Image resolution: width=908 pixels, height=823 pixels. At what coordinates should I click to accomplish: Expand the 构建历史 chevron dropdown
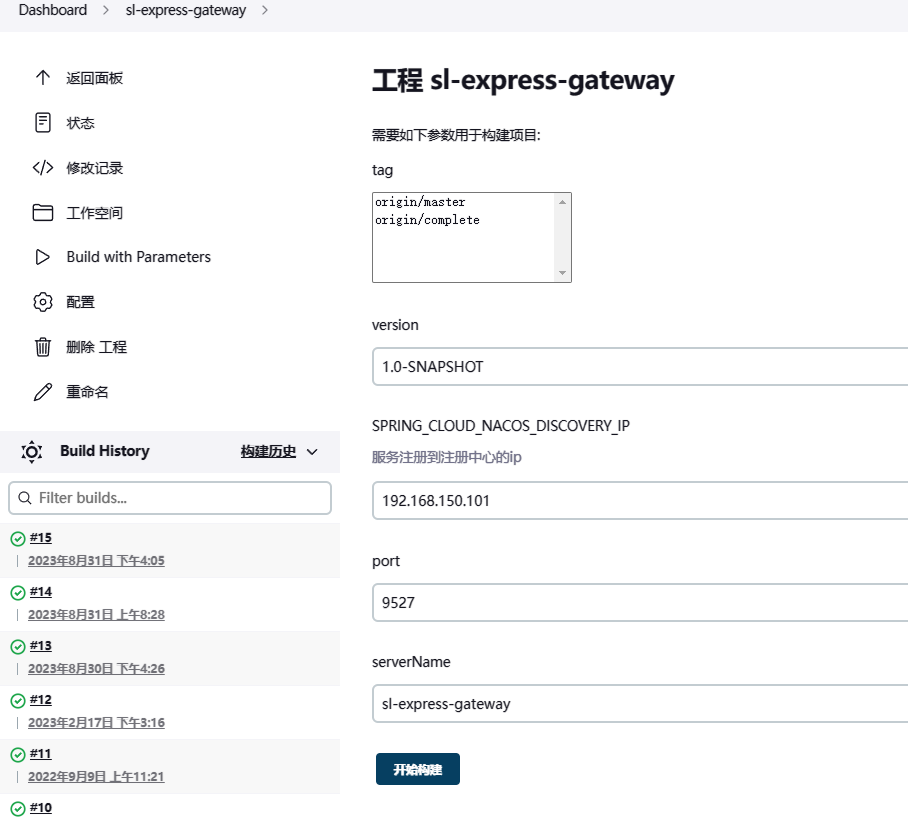coord(312,452)
